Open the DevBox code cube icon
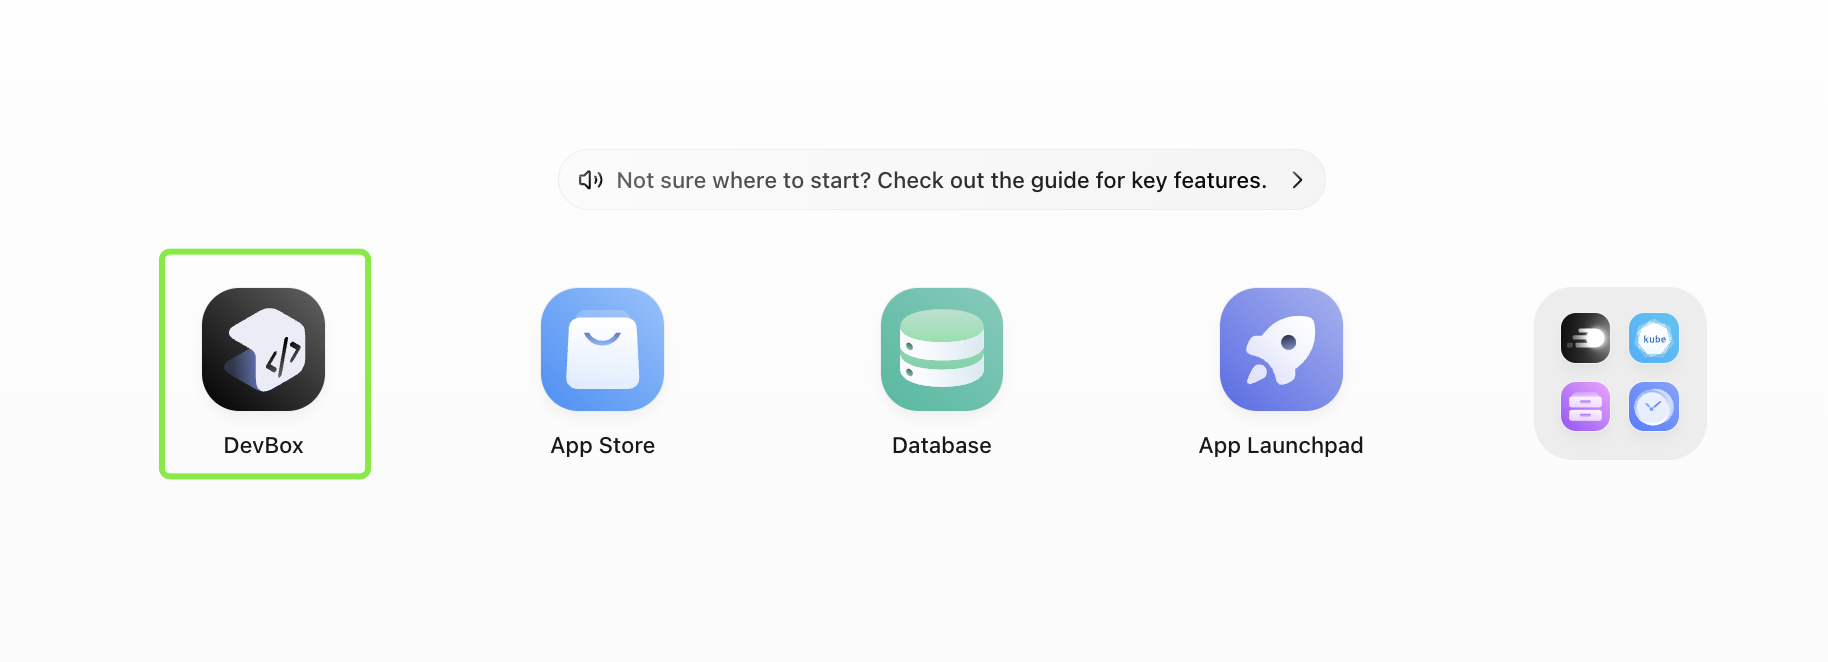 click(x=263, y=349)
